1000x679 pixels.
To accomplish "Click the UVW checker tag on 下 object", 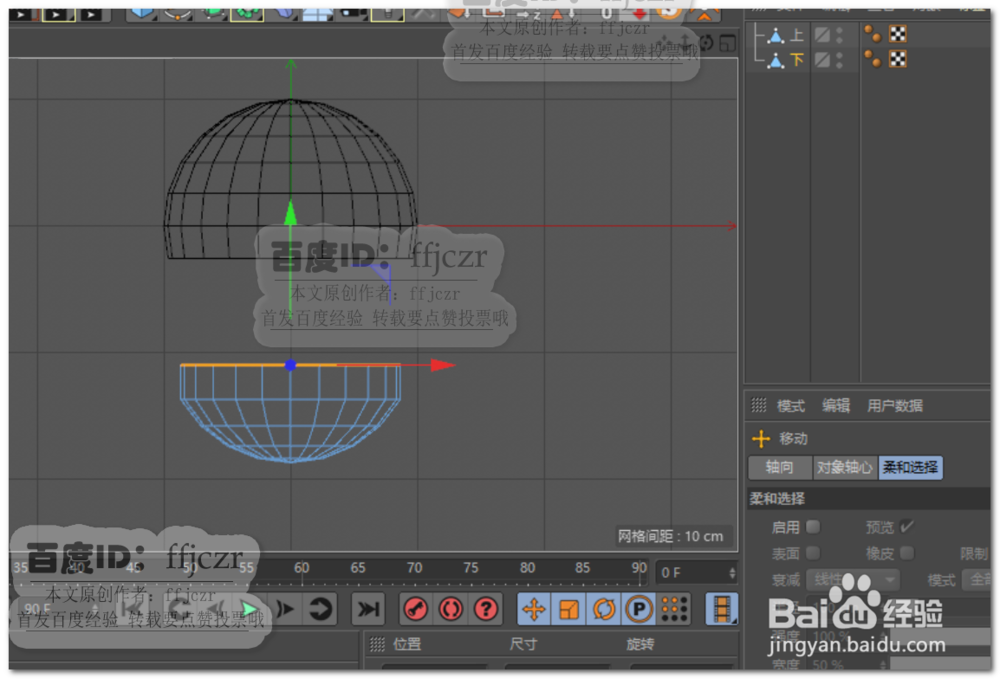I will 898,59.
